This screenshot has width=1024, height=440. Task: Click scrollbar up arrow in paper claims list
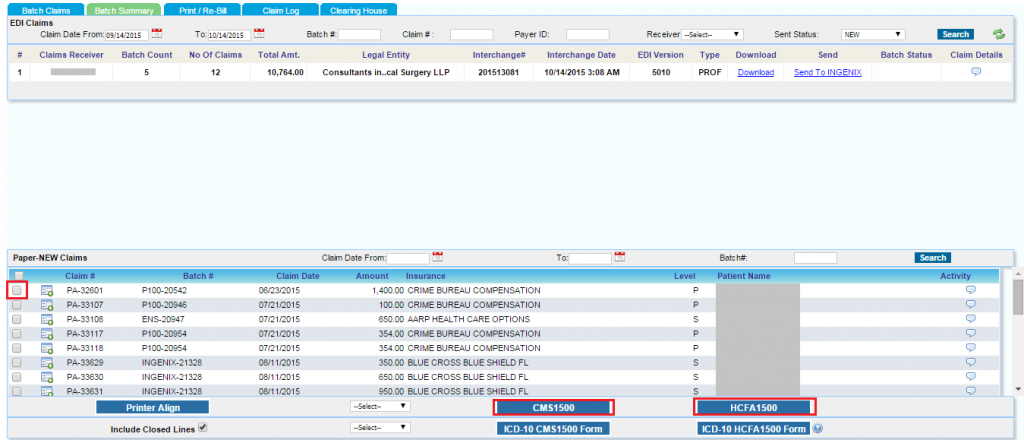point(1017,274)
